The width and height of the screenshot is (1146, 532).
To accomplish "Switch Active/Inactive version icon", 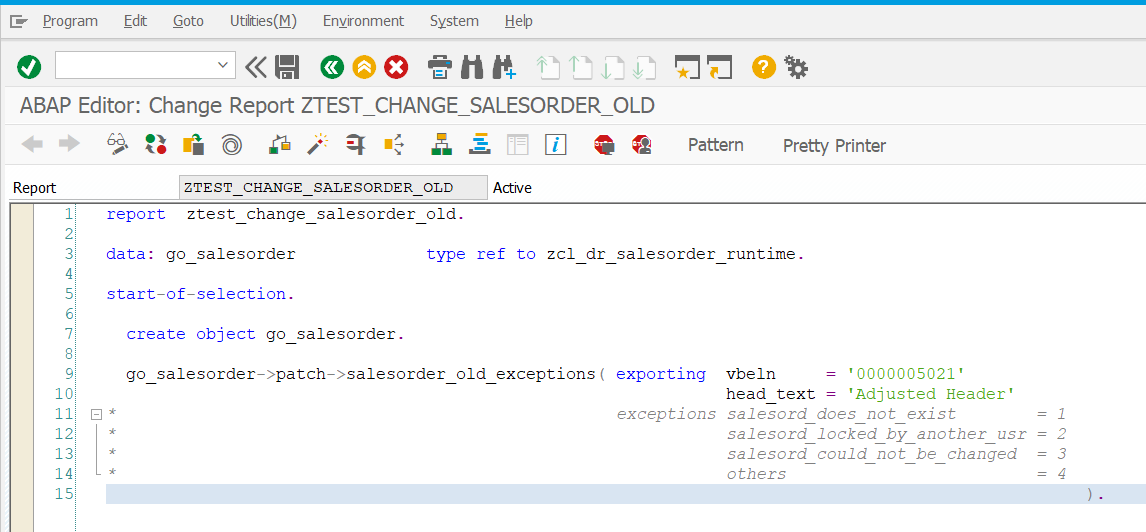I will tap(155, 145).
